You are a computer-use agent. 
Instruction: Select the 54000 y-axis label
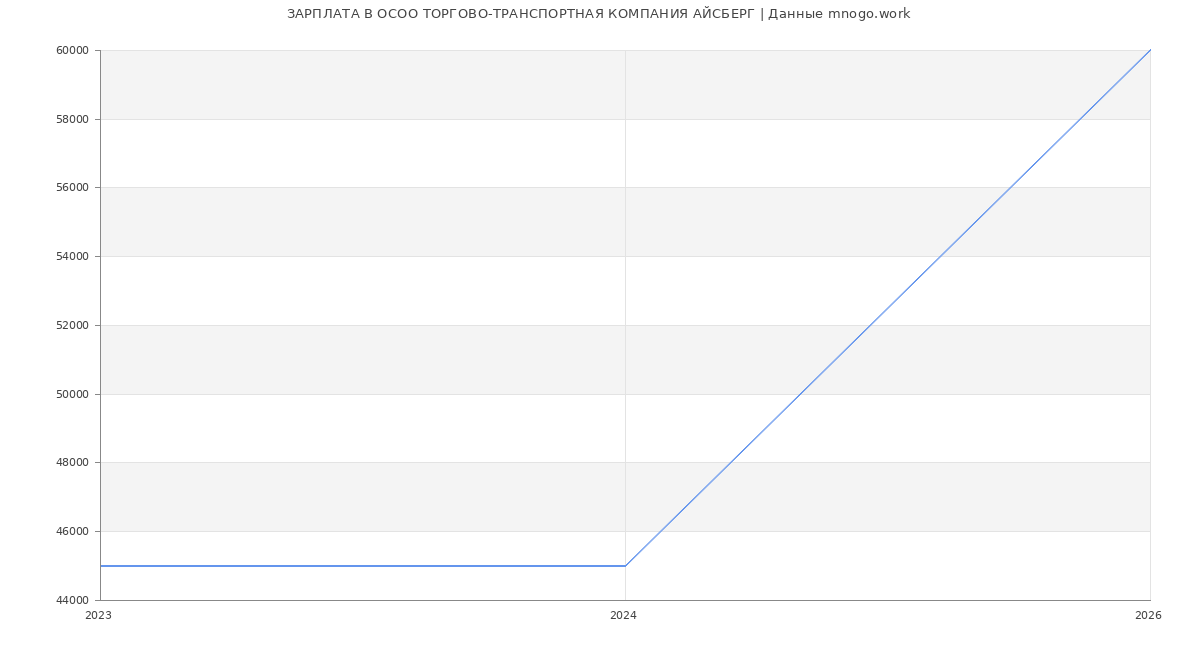point(73,257)
